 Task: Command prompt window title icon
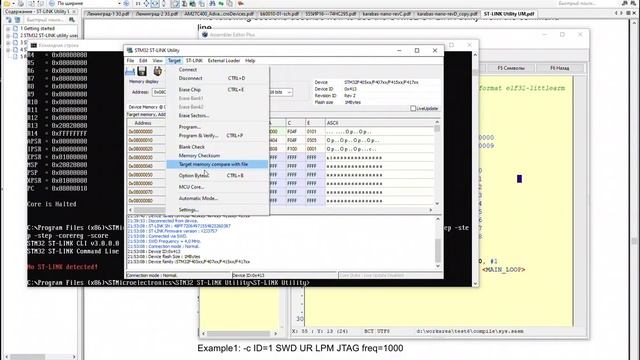pos(33,45)
